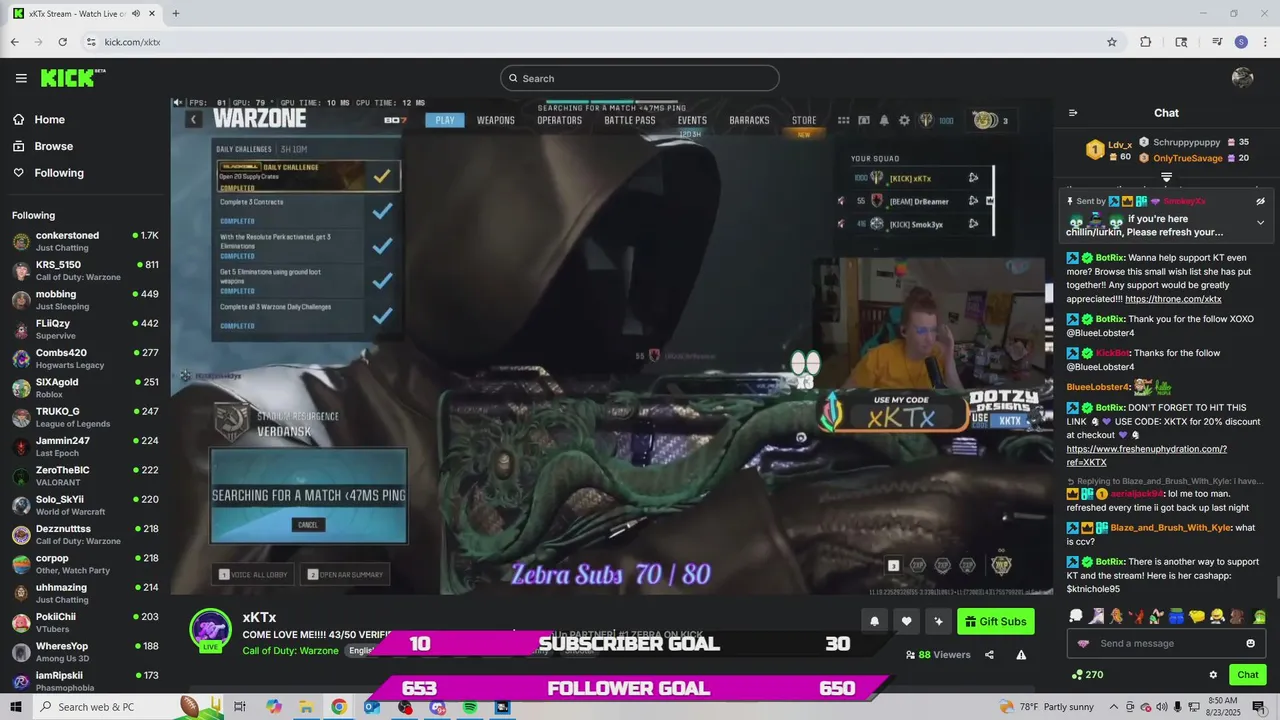Open mobbing channel in sidebar

[x=85, y=300]
